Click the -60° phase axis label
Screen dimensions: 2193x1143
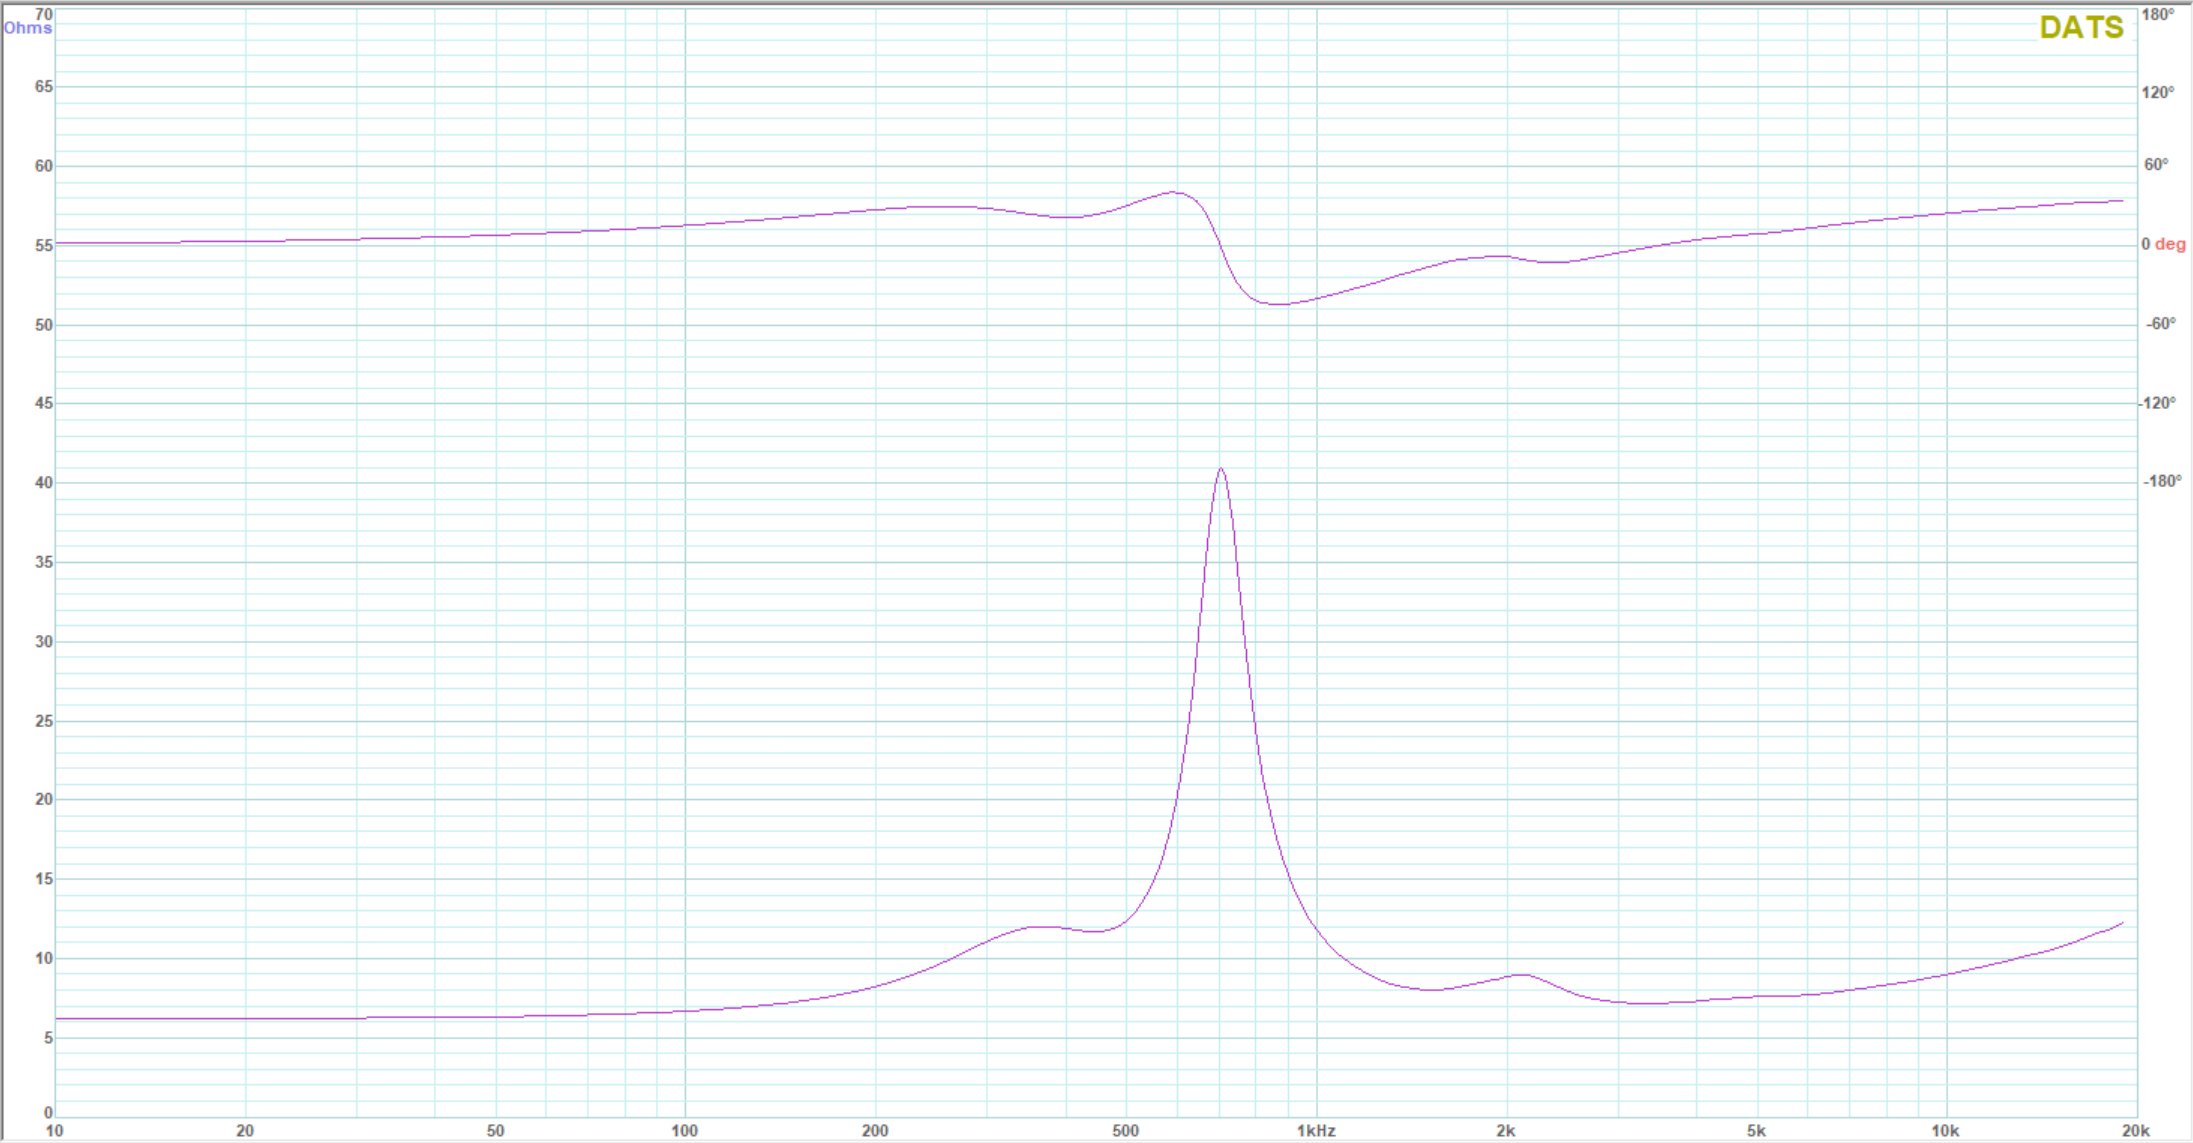point(2162,324)
